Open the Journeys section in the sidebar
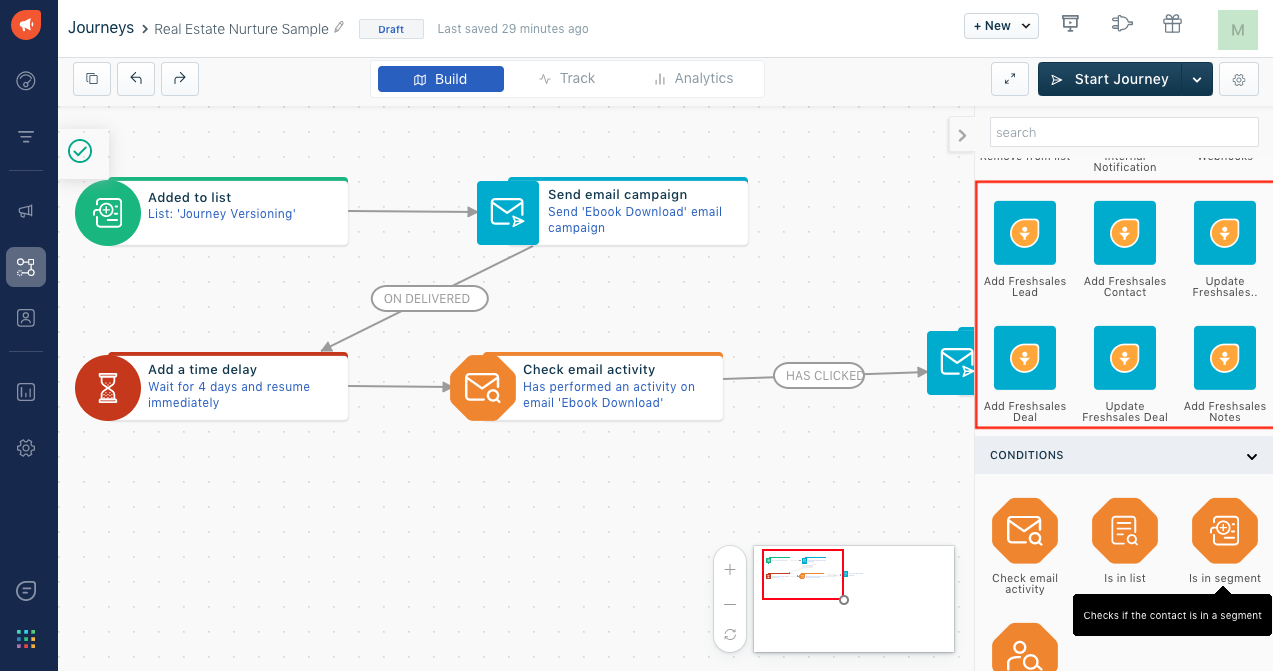The image size is (1273, 671). (x=26, y=267)
